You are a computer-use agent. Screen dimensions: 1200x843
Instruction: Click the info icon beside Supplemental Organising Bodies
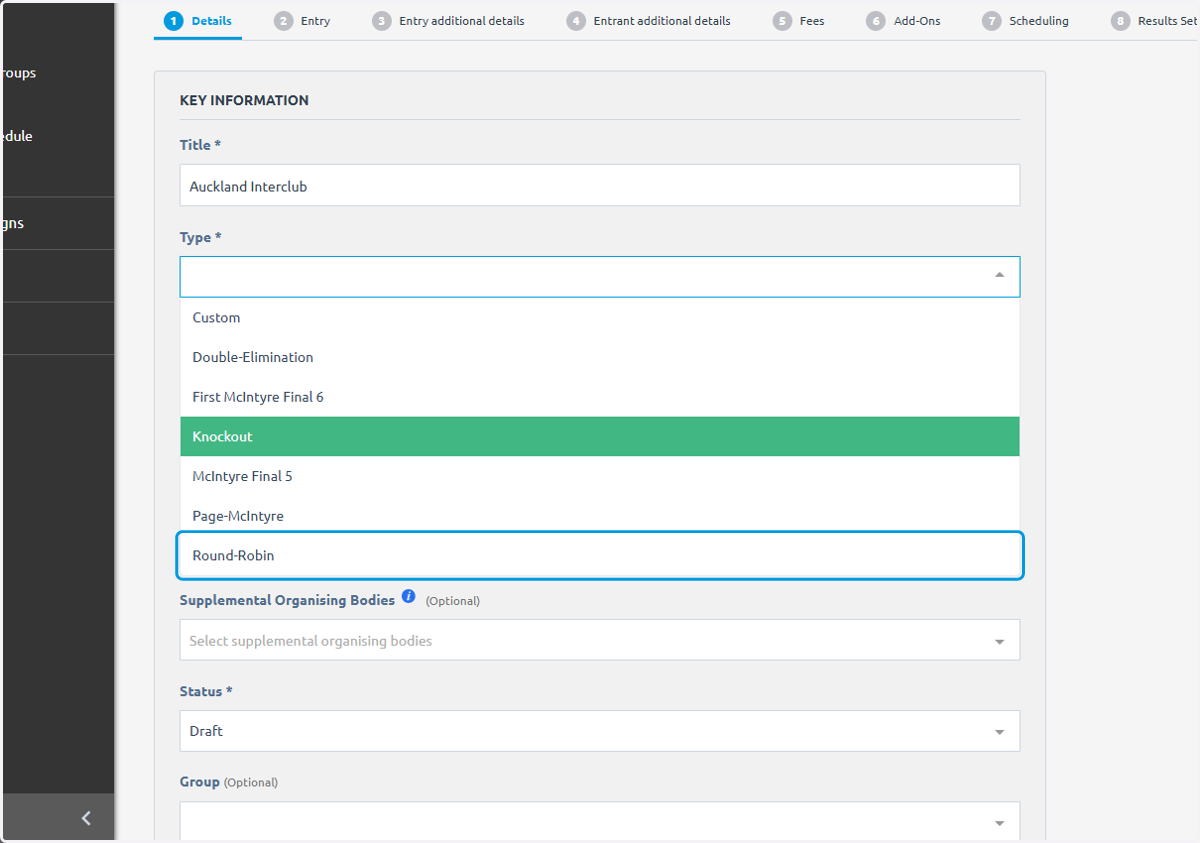click(x=408, y=596)
